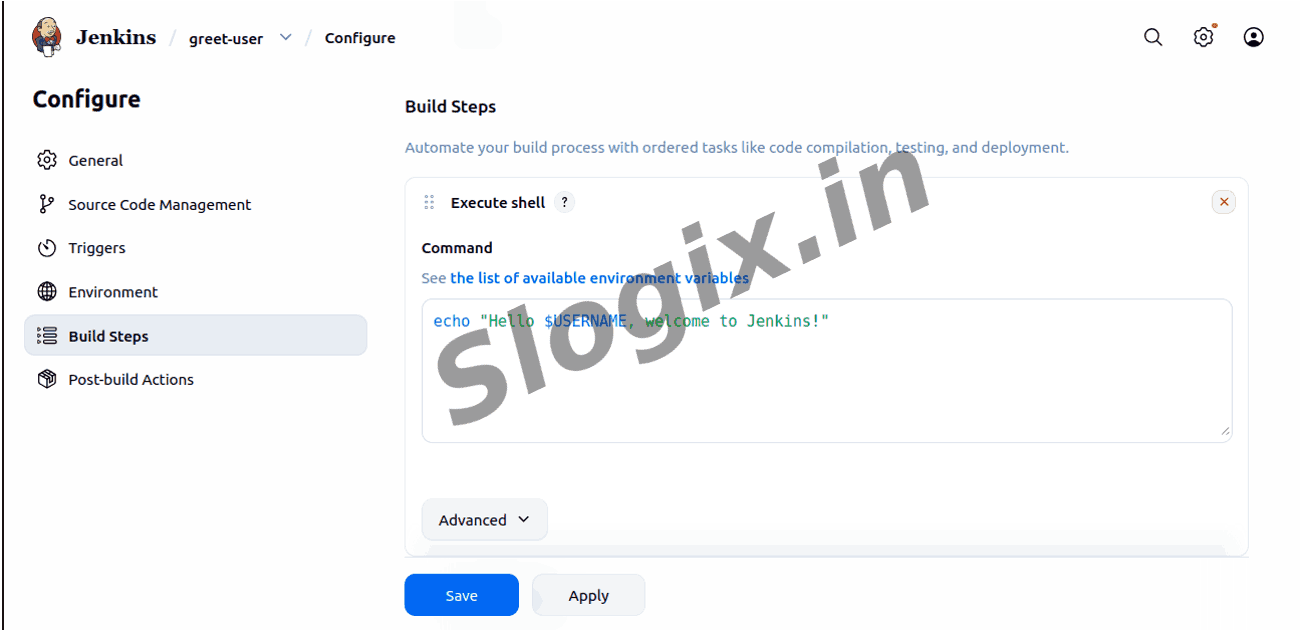
Task: Select the Build Steps sidebar item
Action: click(x=196, y=336)
